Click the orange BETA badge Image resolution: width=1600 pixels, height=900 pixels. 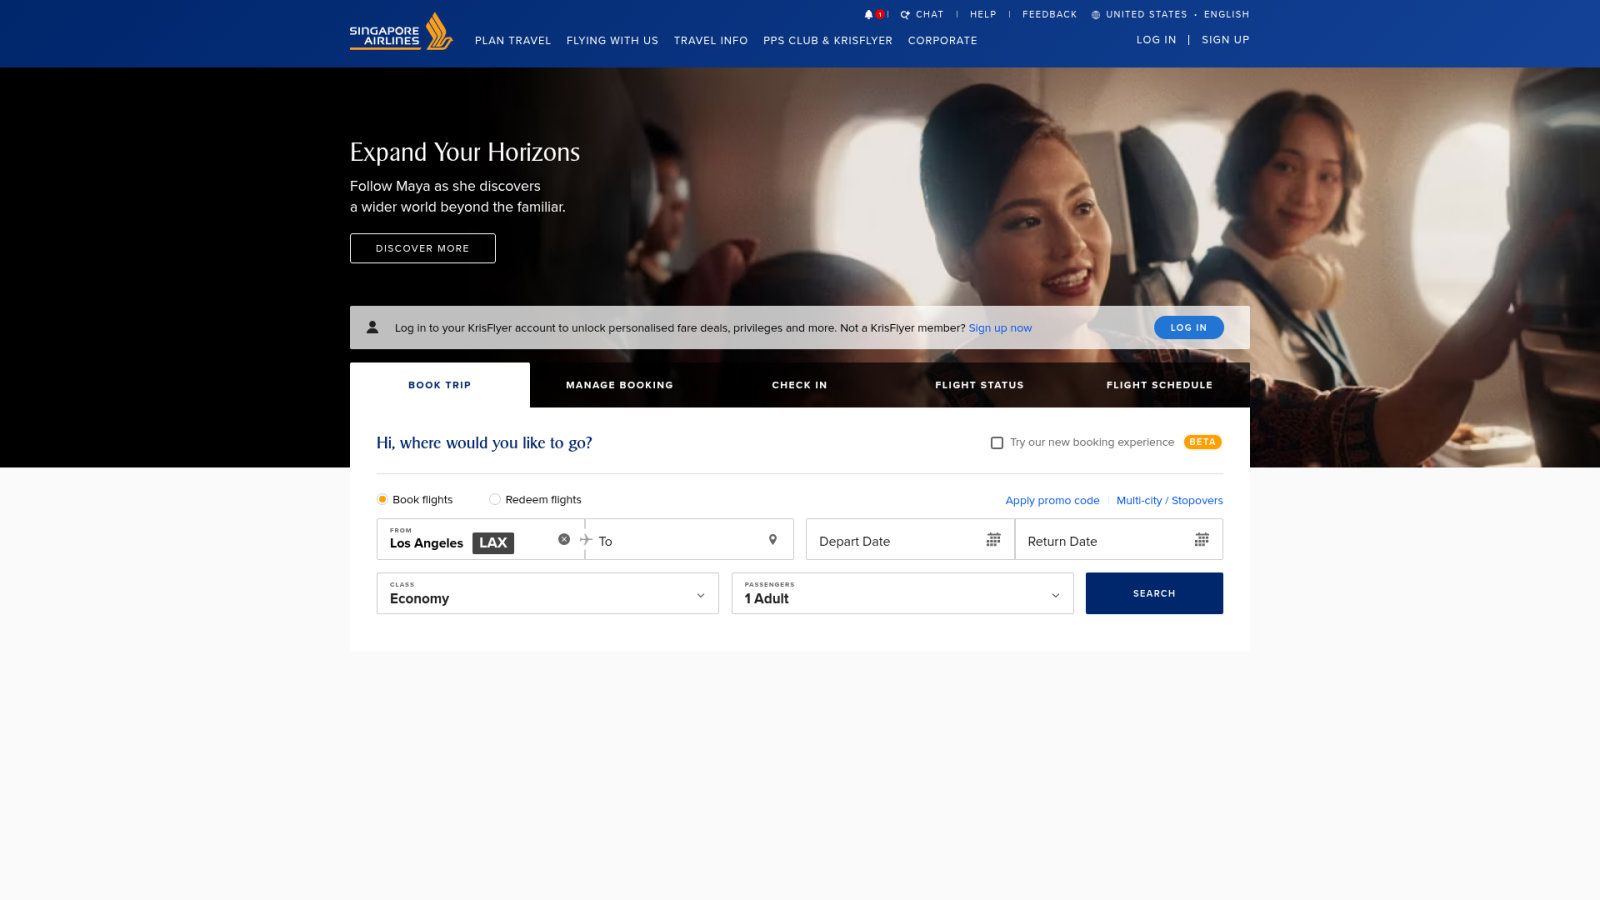coord(1203,442)
